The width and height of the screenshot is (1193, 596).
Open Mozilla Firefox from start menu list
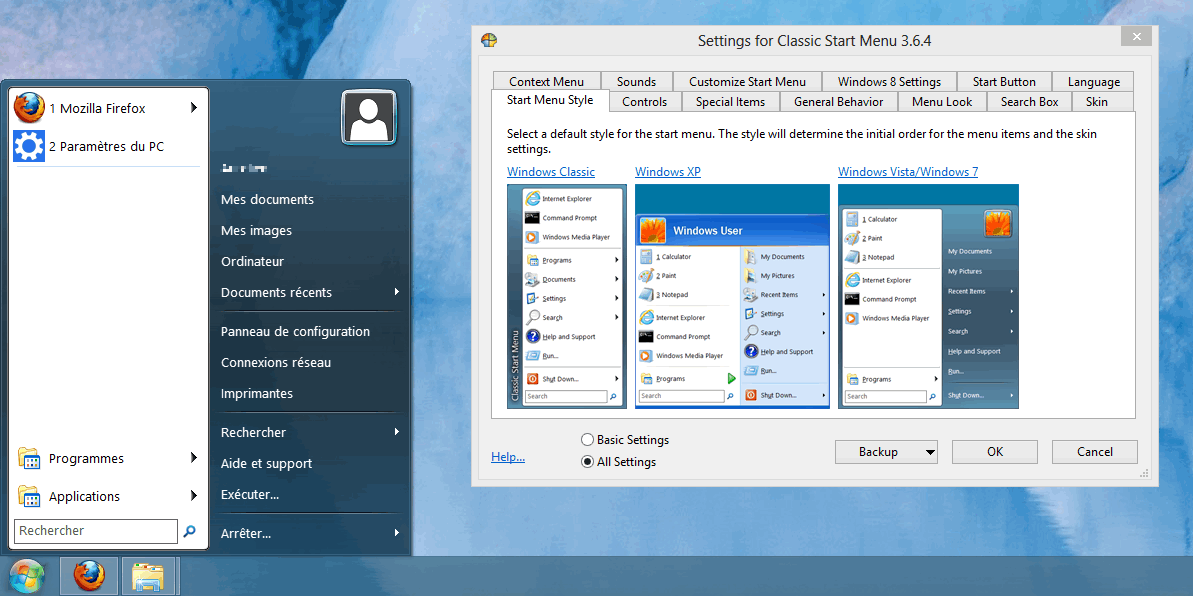pyautogui.click(x=108, y=108)
